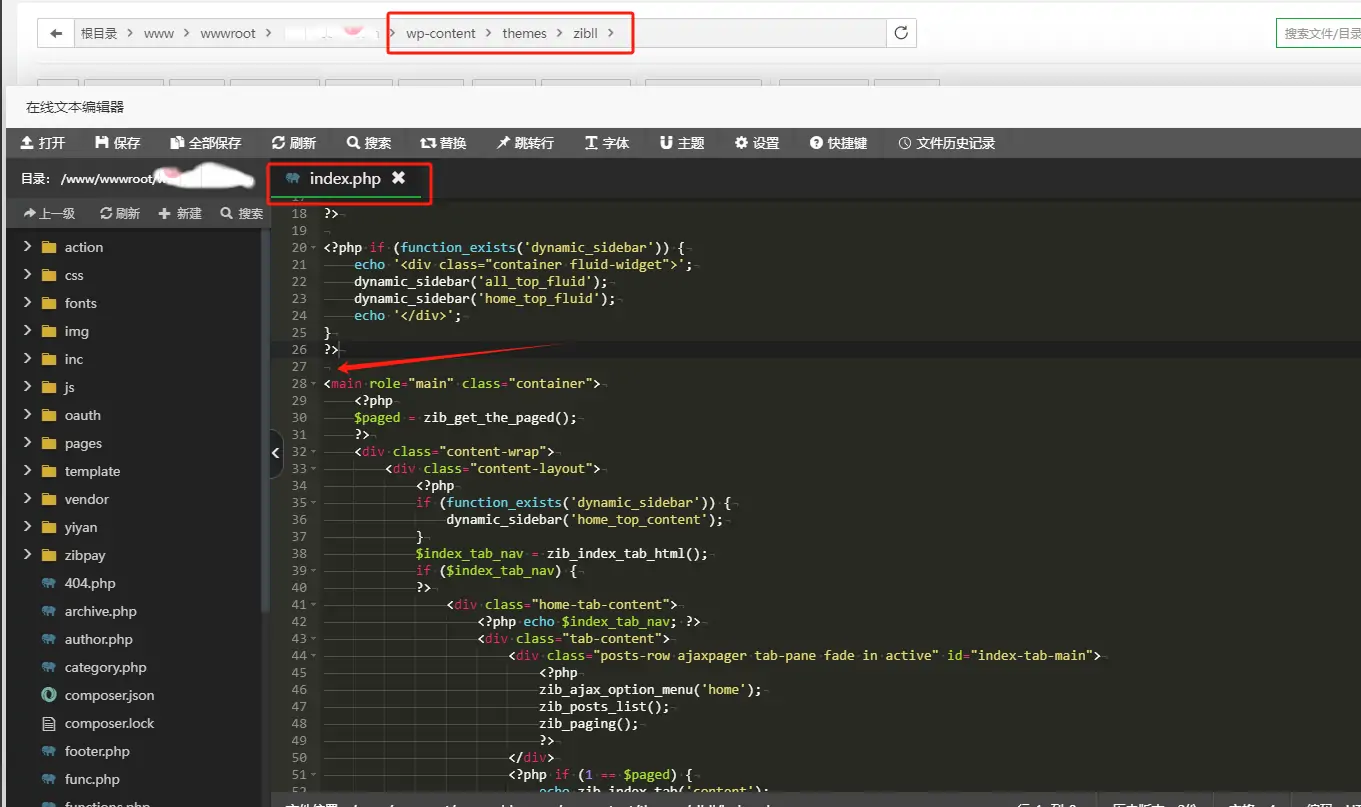Click Save All in editor toolbar
Screen dimensions: 1361x807
[205, 143]
